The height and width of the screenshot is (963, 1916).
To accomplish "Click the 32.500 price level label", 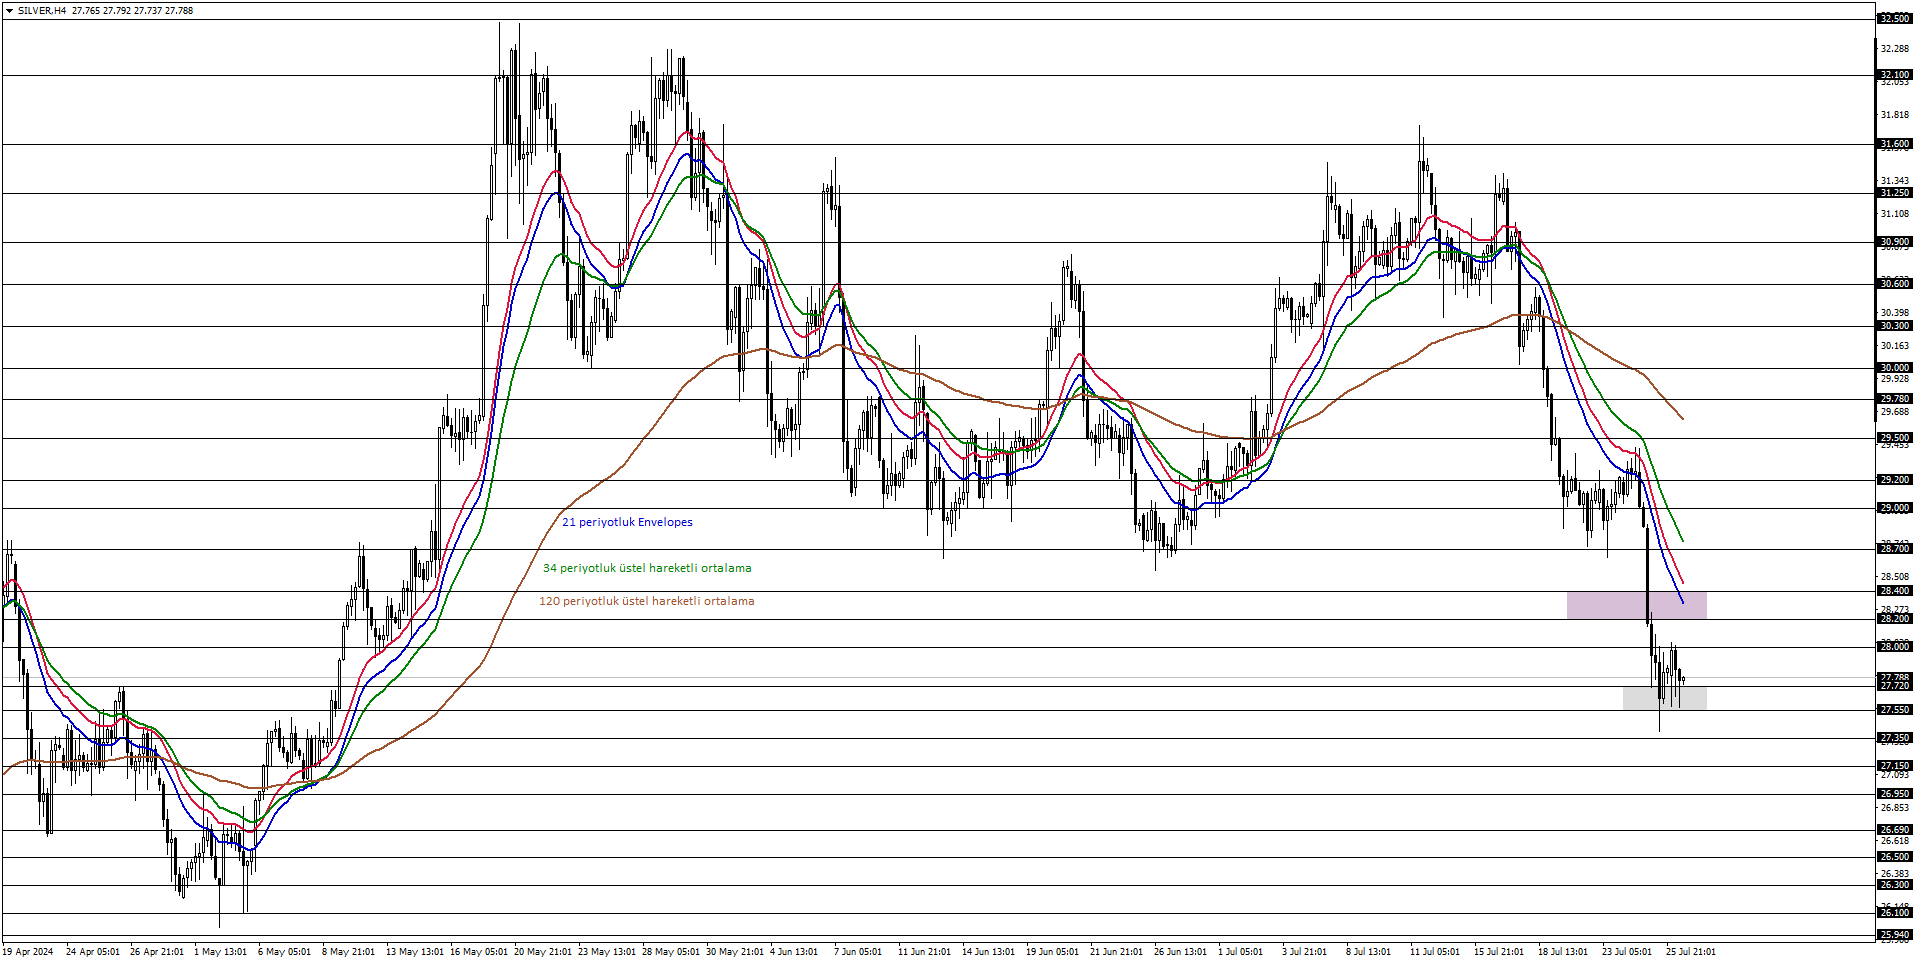I will tap(1895, 19).
